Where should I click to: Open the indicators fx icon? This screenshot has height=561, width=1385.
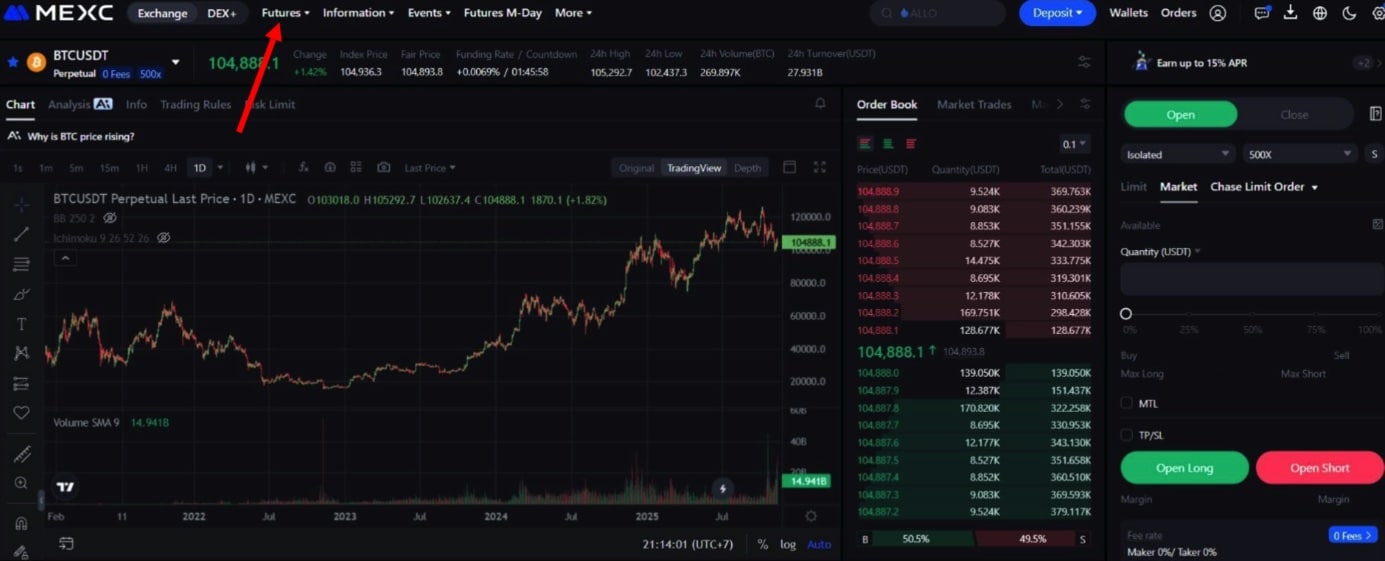click(x=304, y=168)
